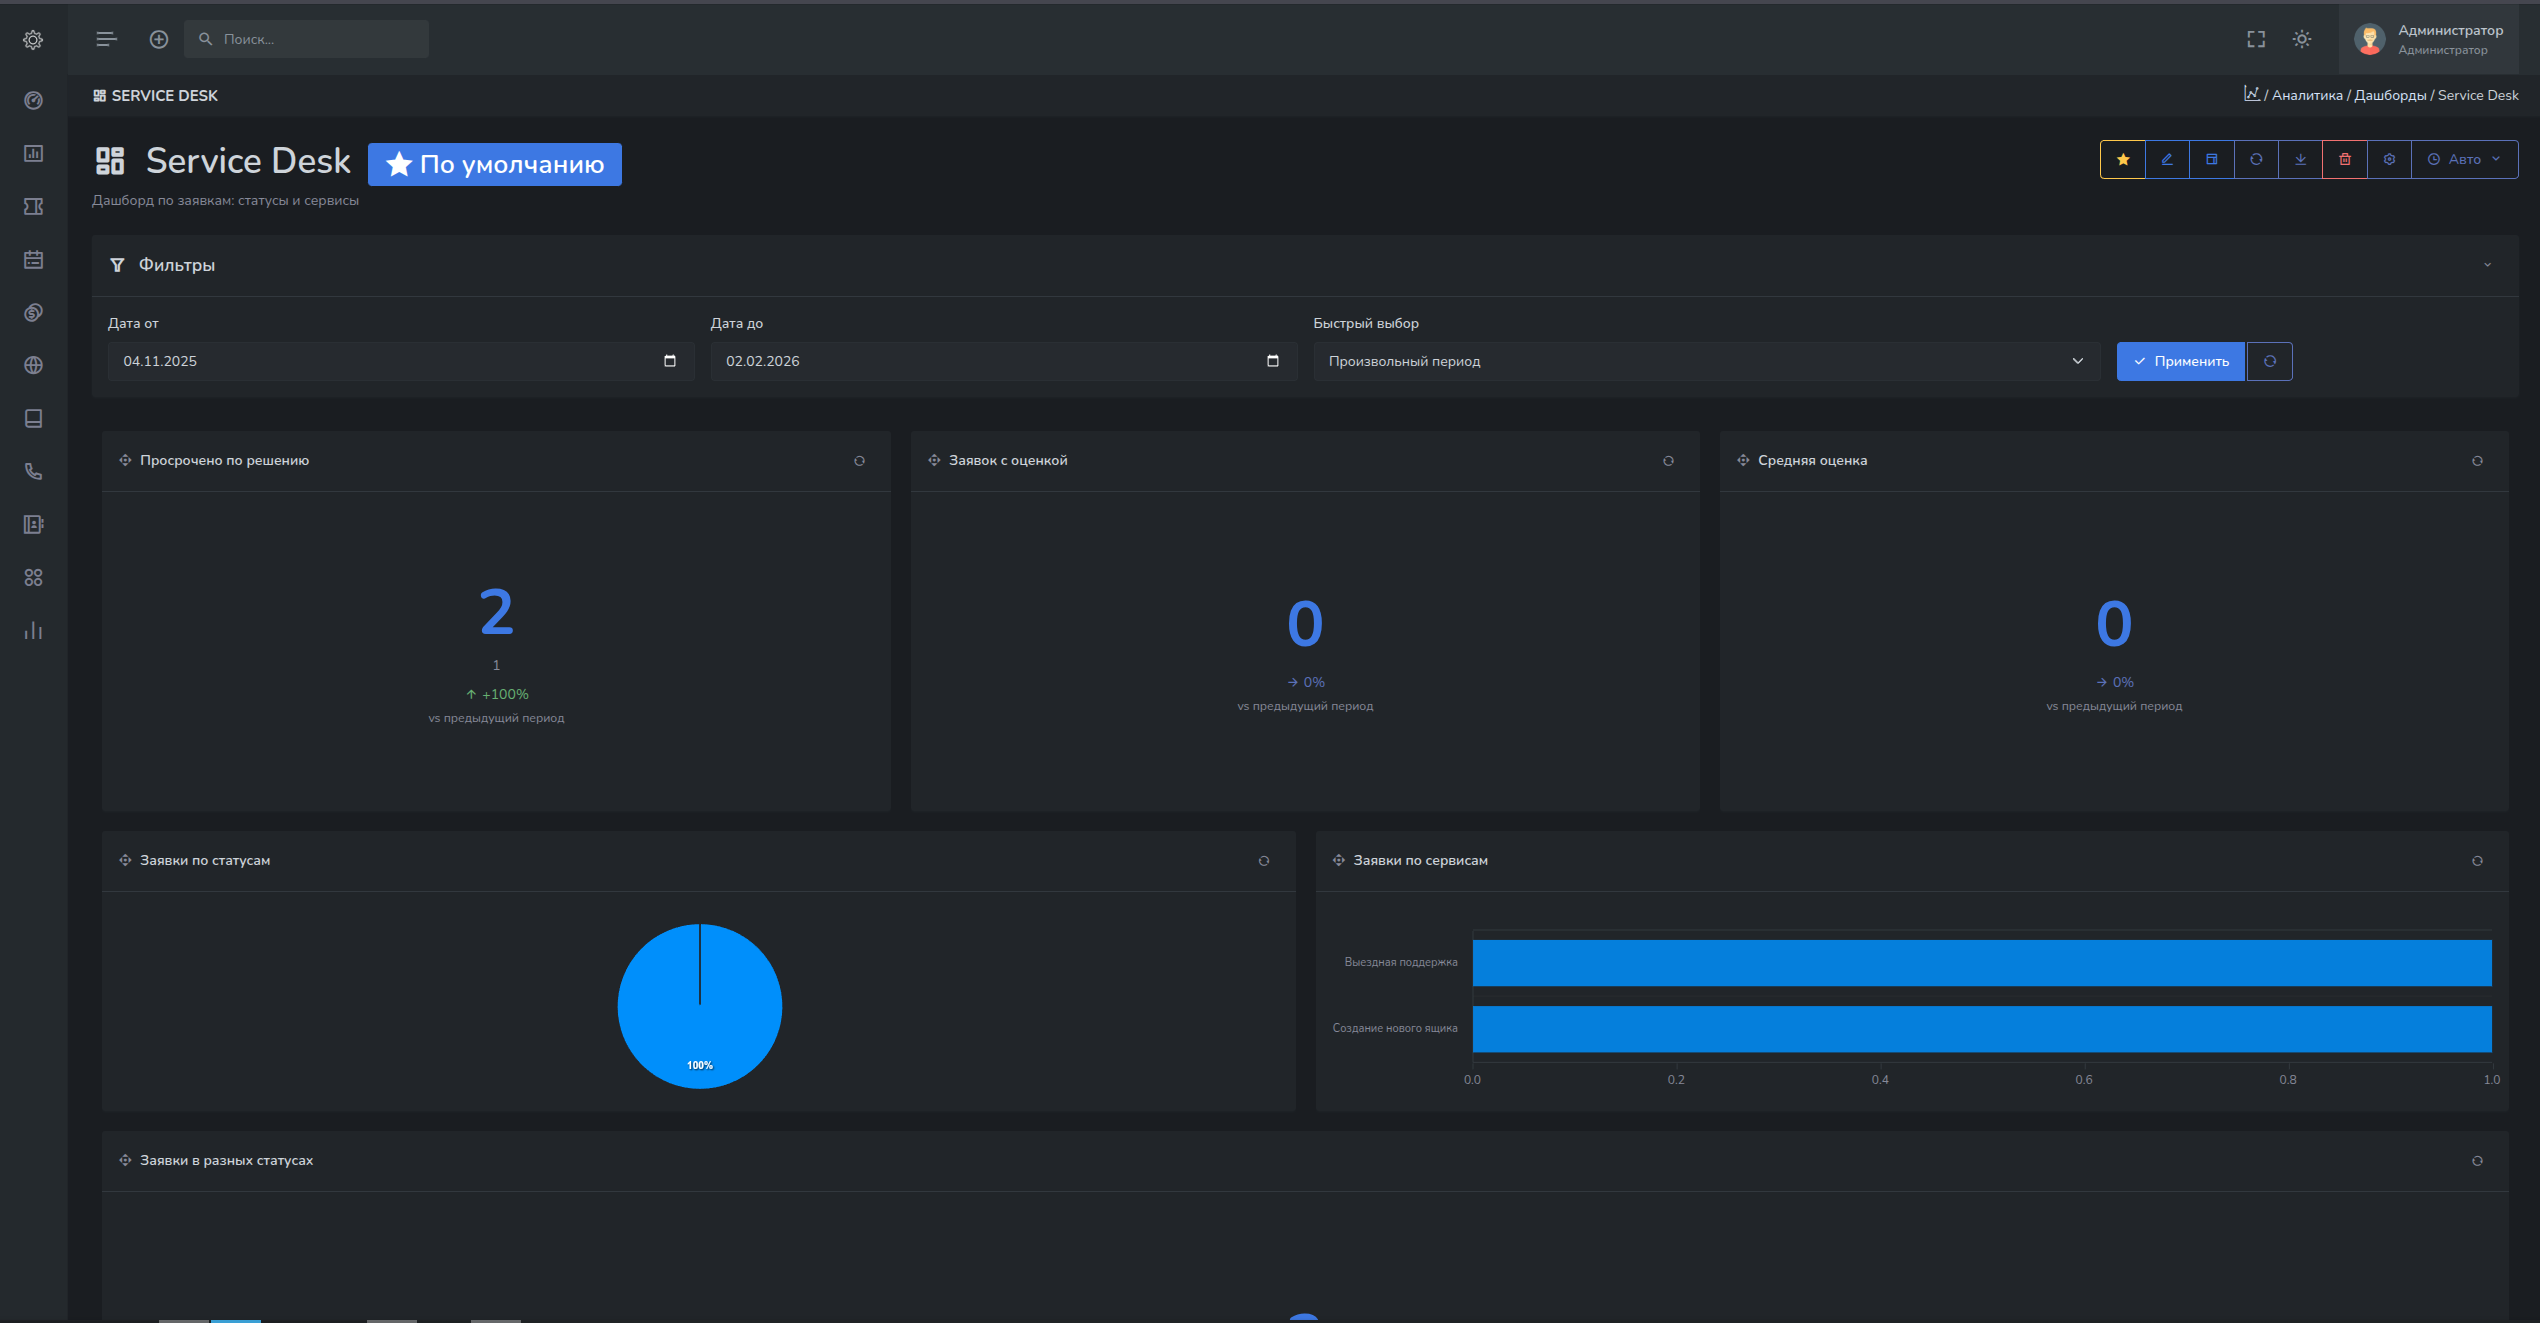Click the add plus circle icon in header
The width and height of the screenshot is (2540, 1323).
(159, 39)
